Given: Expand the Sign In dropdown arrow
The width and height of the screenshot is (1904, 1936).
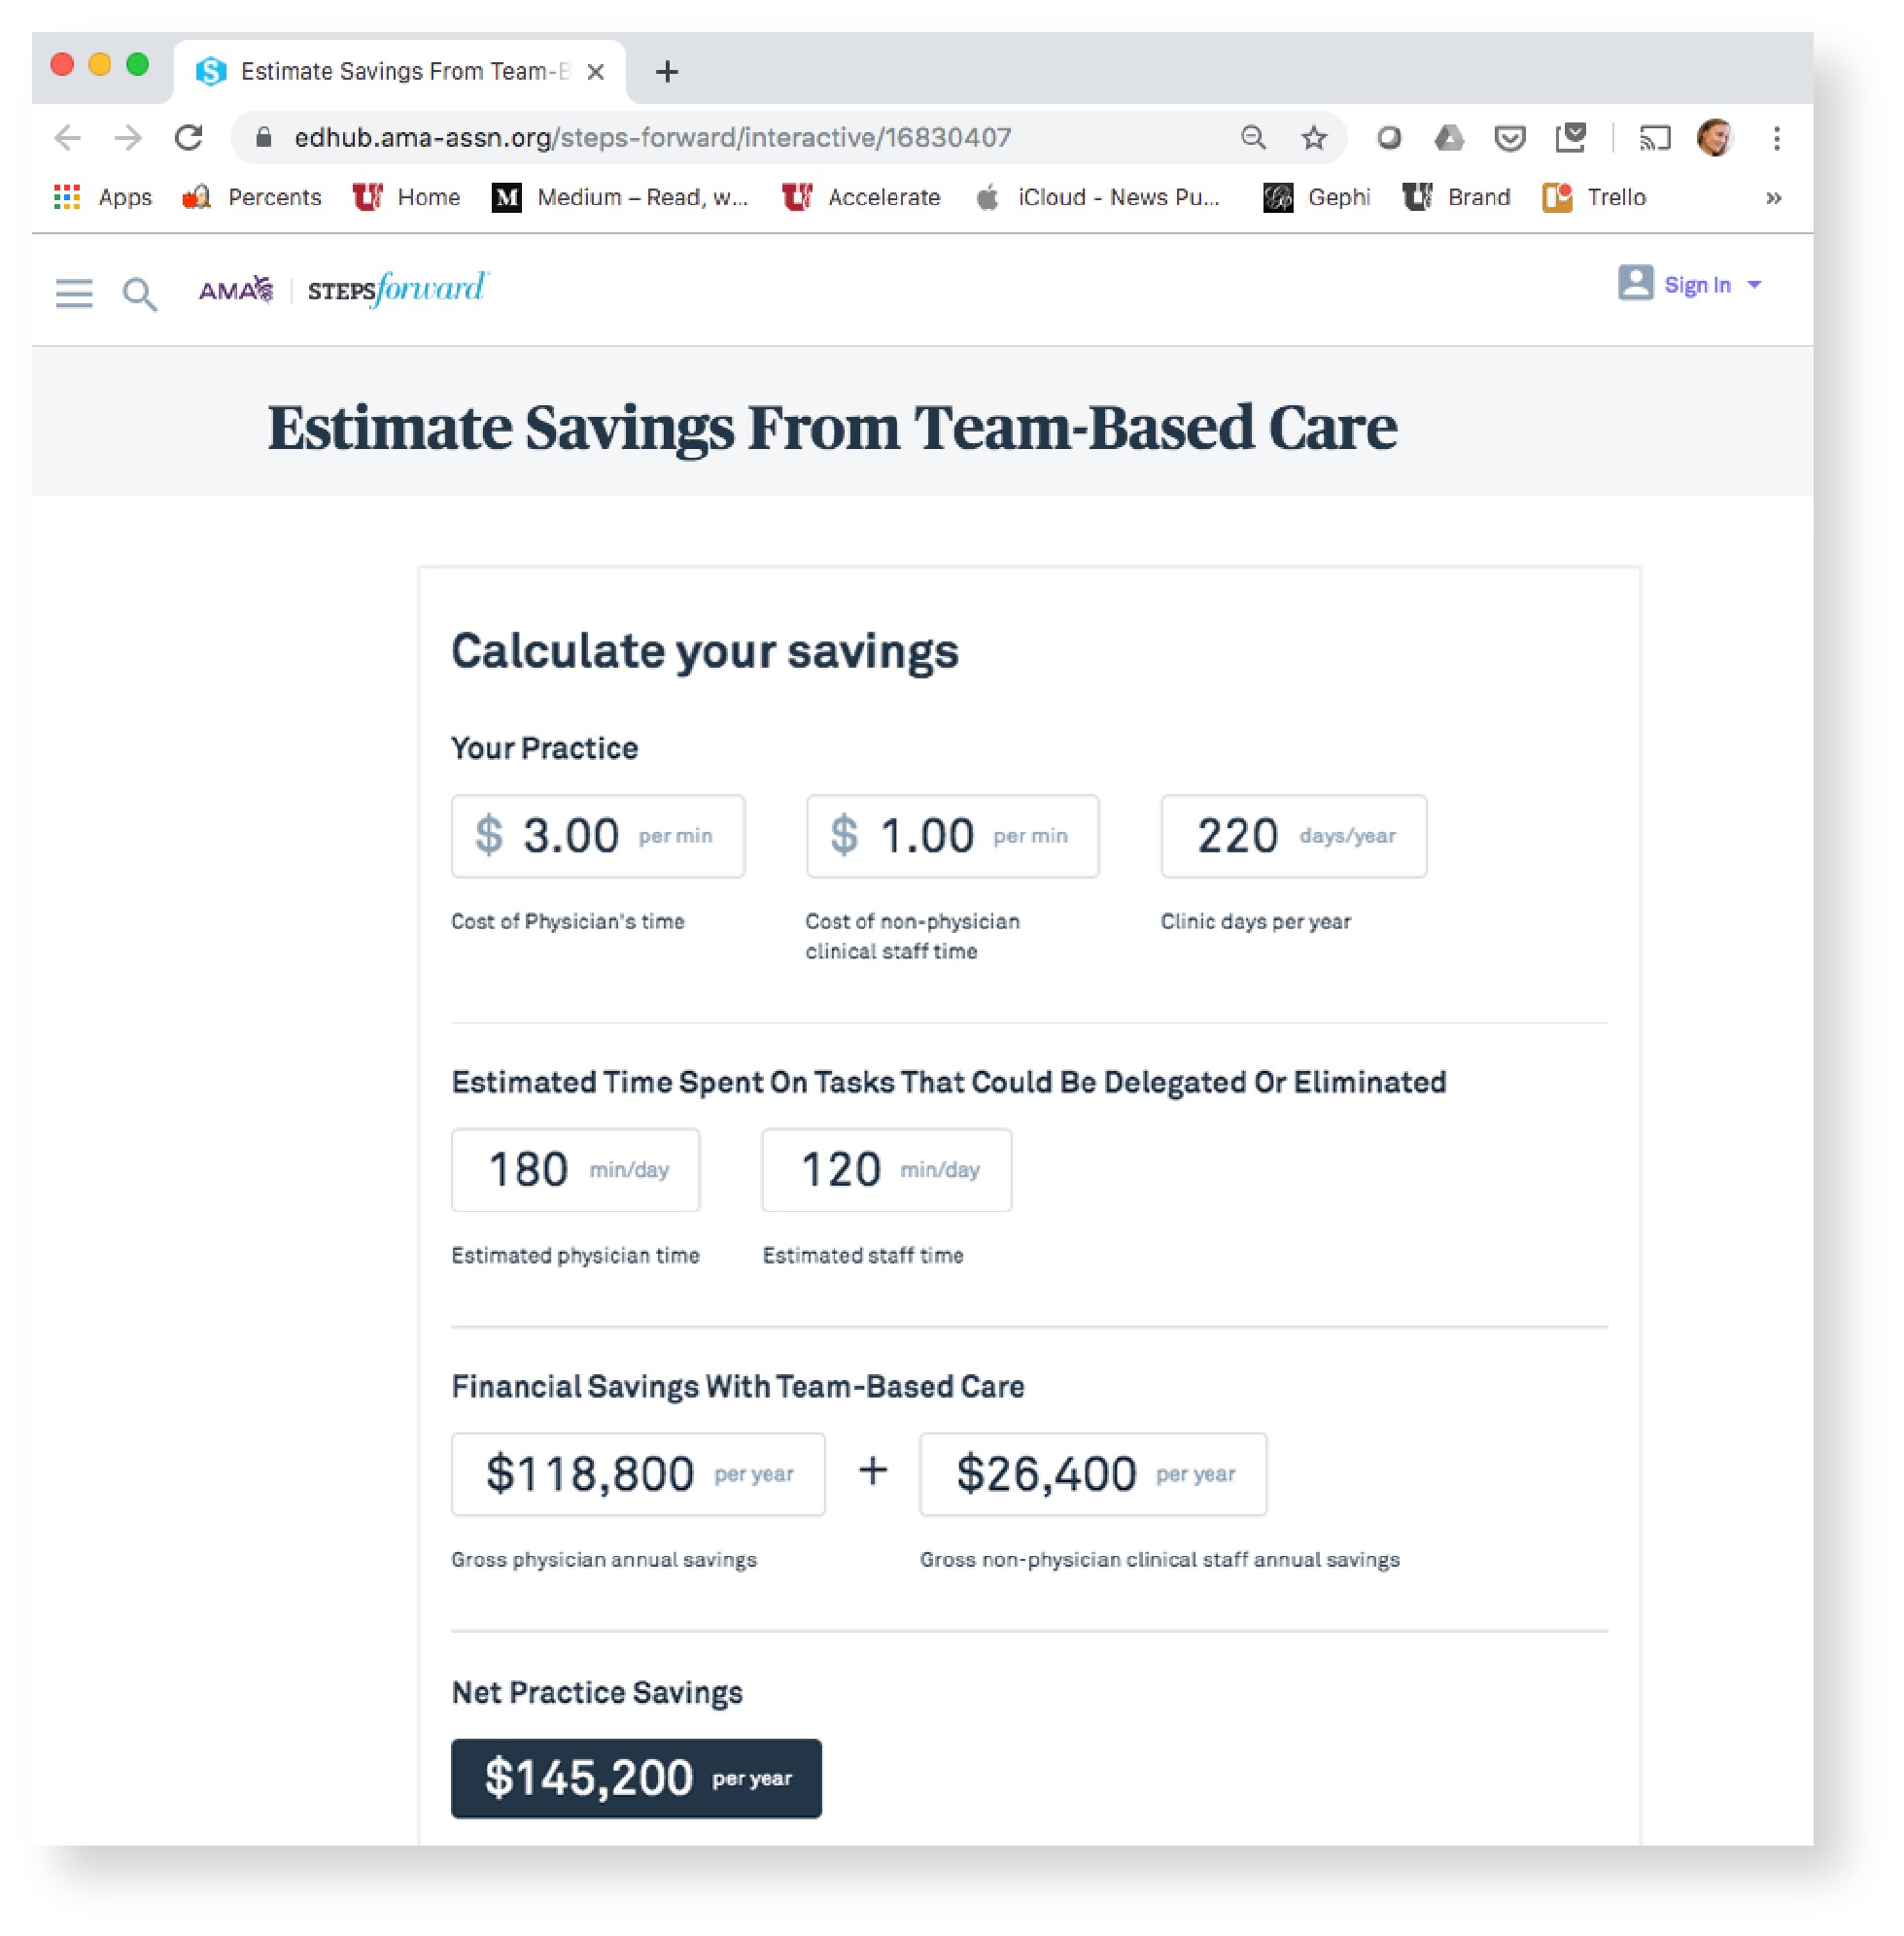Looking at the screenshot, I should coord(1754,285).
